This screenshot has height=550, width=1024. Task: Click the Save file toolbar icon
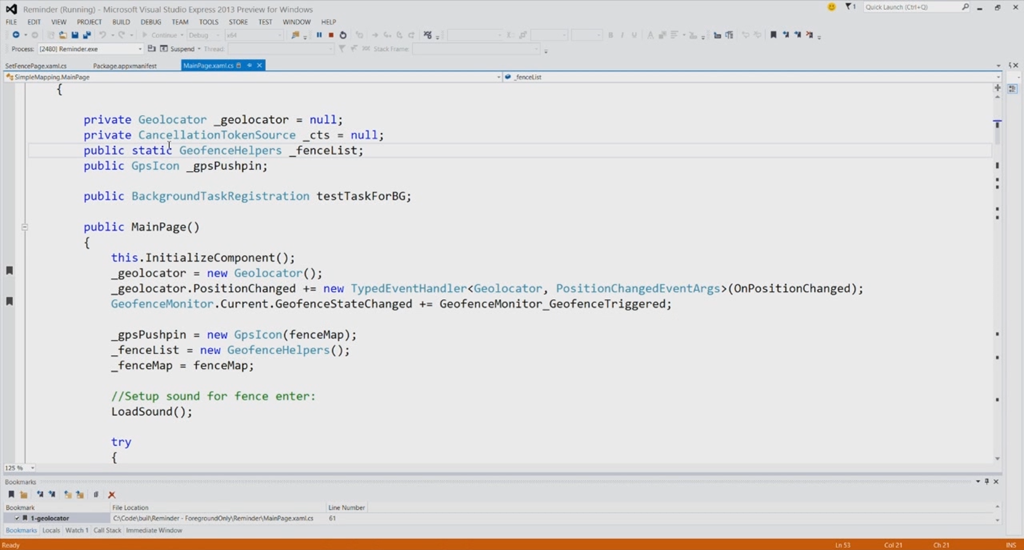pos(74,35)
